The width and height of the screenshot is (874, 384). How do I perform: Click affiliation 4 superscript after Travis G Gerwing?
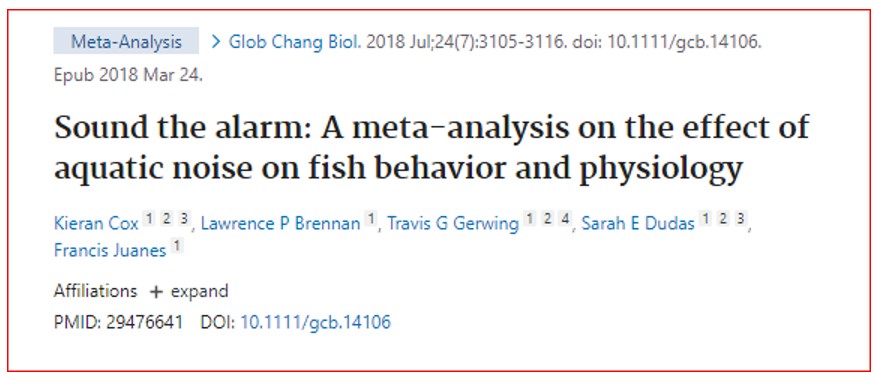(564, 218)
